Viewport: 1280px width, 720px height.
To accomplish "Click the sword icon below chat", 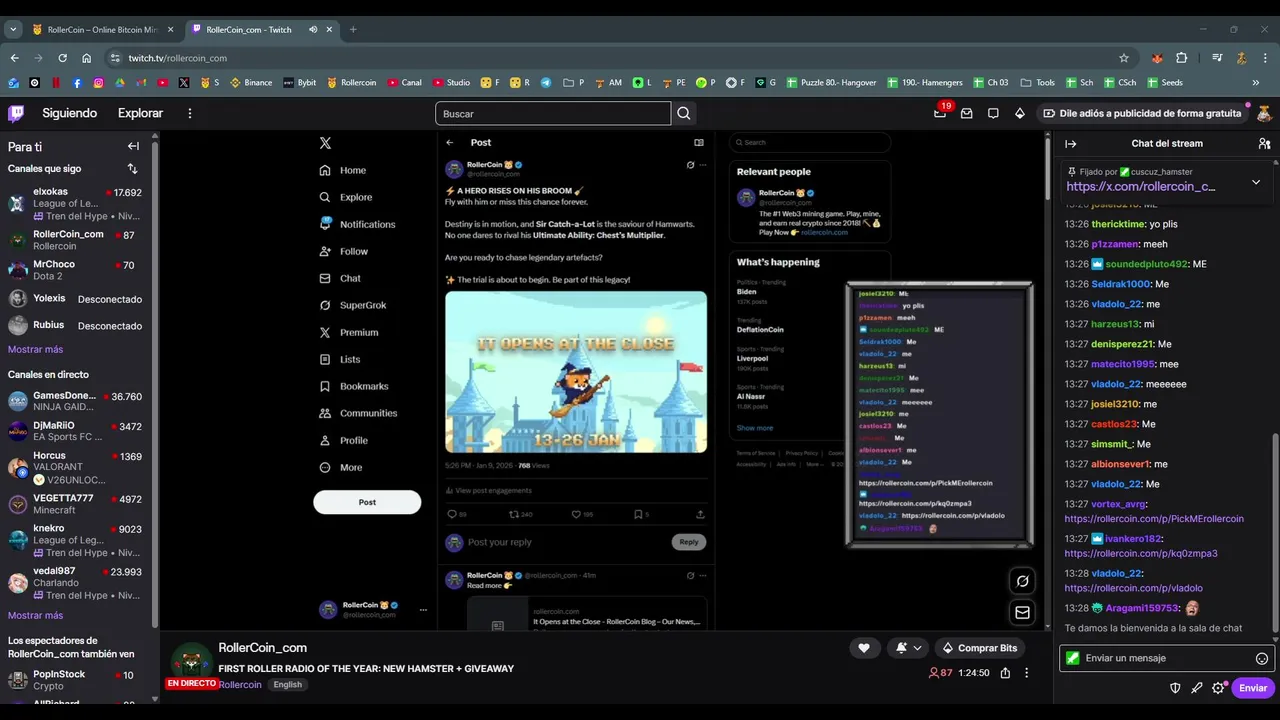I will tap(1197, 688).
